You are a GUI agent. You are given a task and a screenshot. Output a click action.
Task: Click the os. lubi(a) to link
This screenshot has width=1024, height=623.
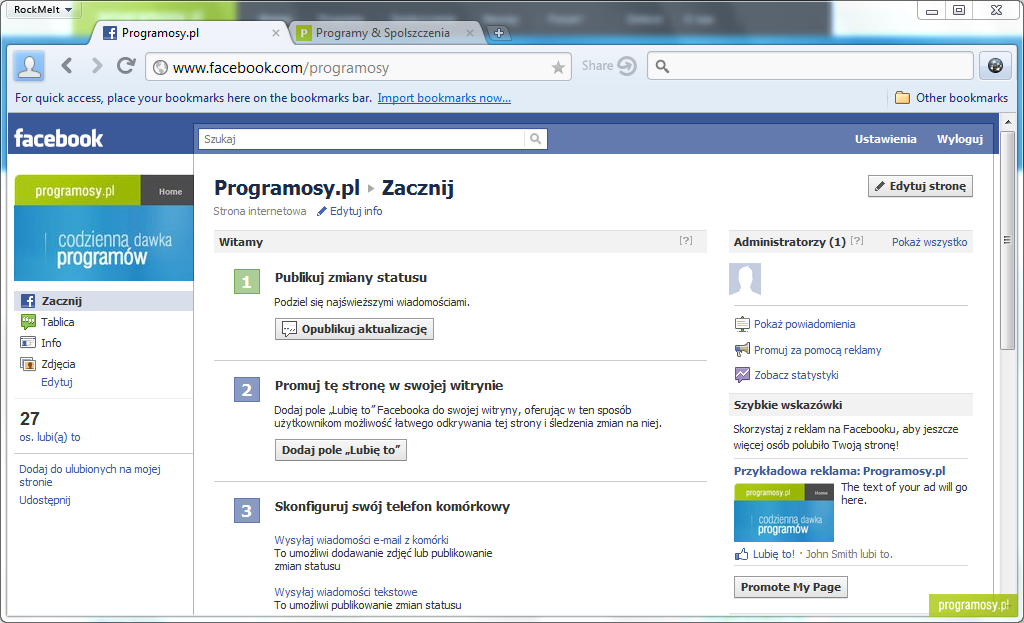50,437
